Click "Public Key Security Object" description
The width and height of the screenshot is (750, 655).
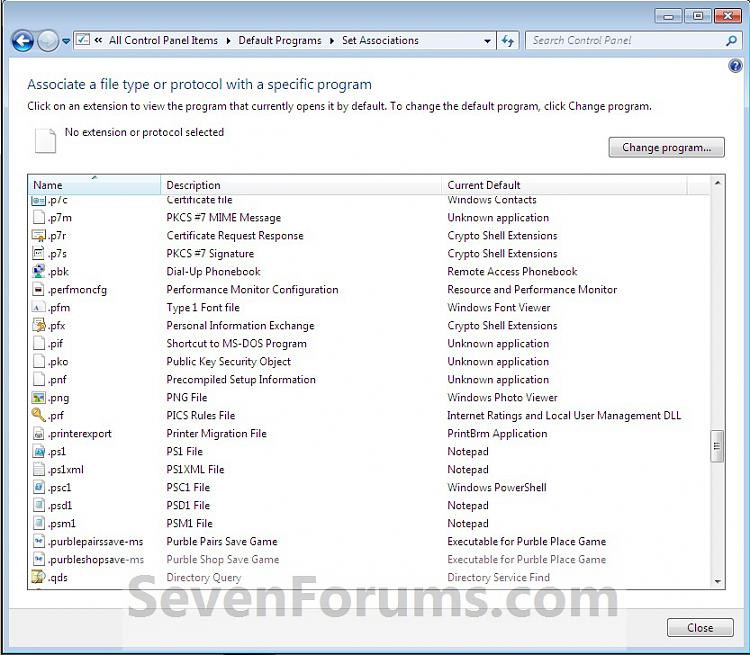[x=229, y=362]
